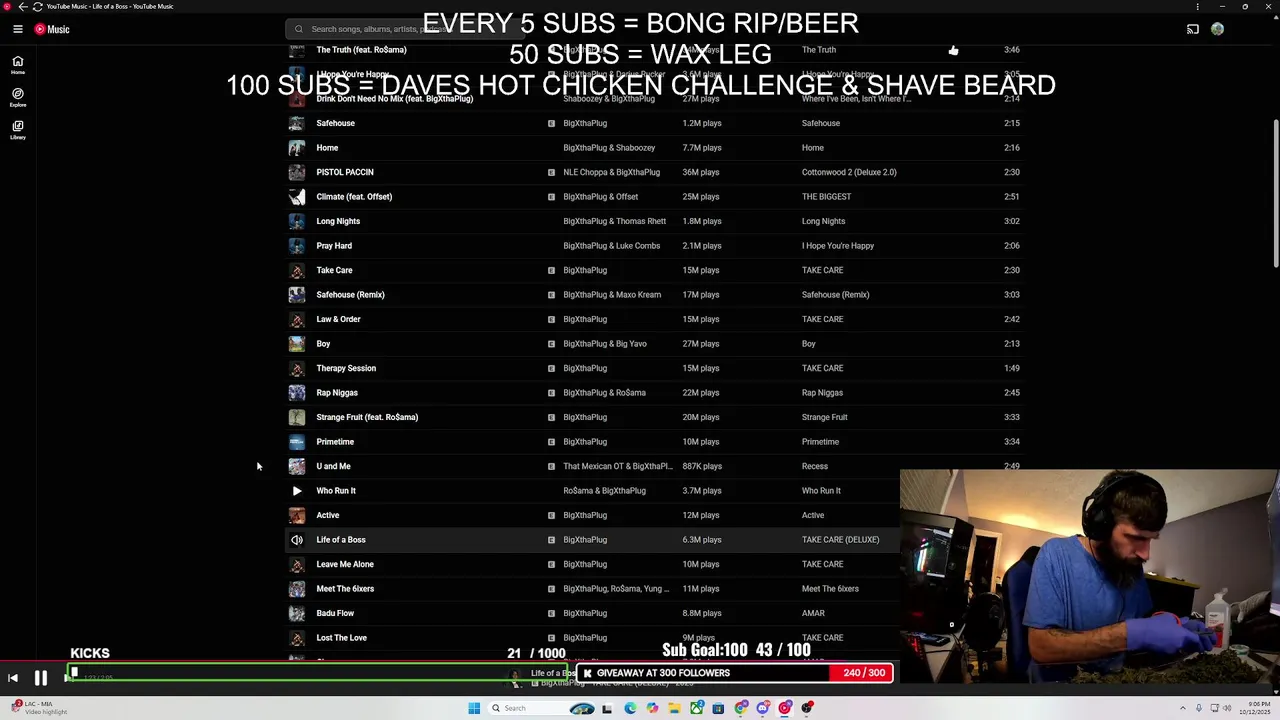Open artist BigXthaPlug & Shaboozey link
The height and width of the screenshot is (720, 1280).
(609, 148)
